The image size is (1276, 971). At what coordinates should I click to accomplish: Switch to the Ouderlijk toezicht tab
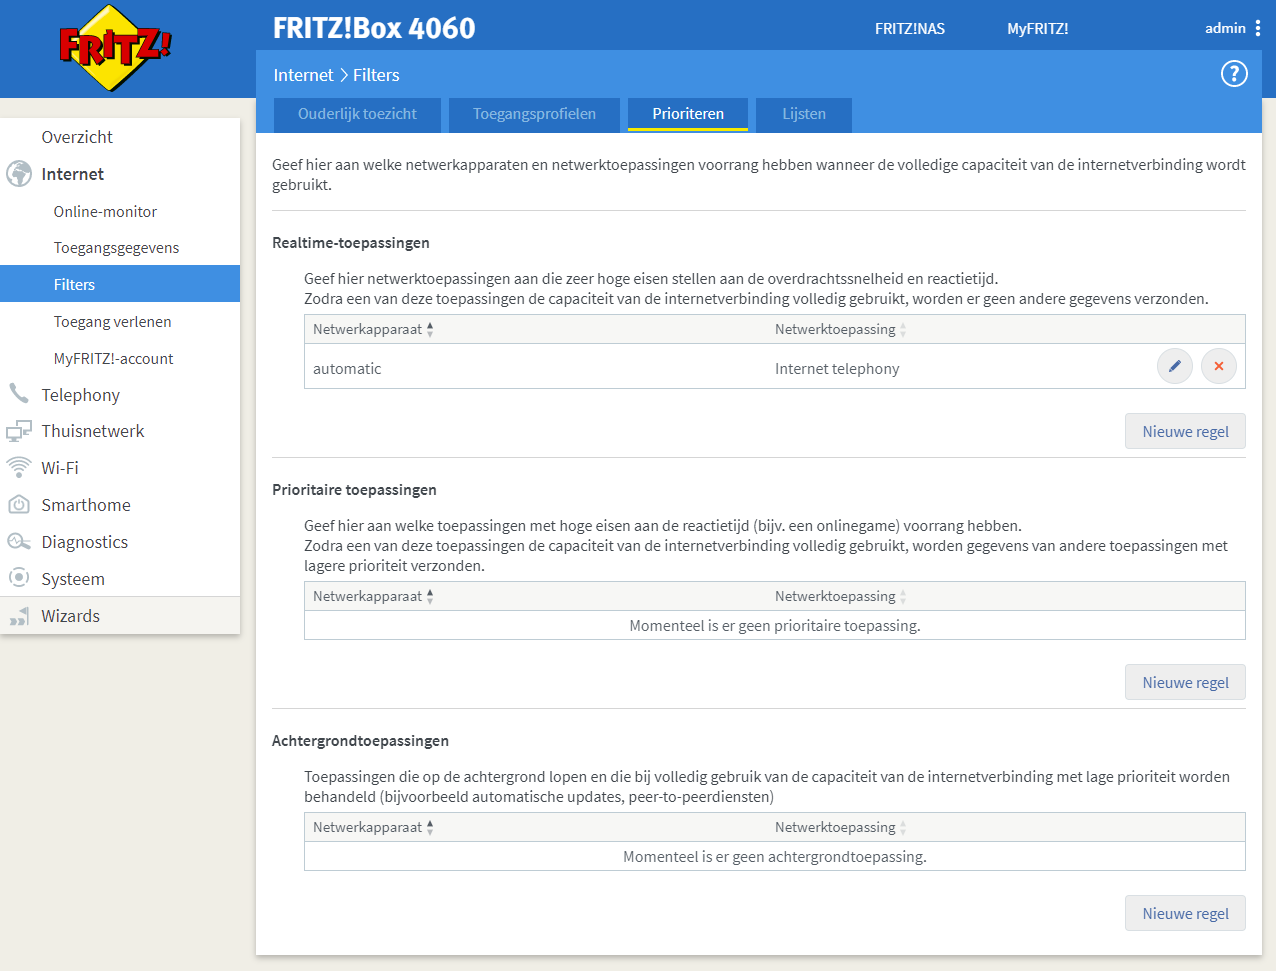(357, 114)
